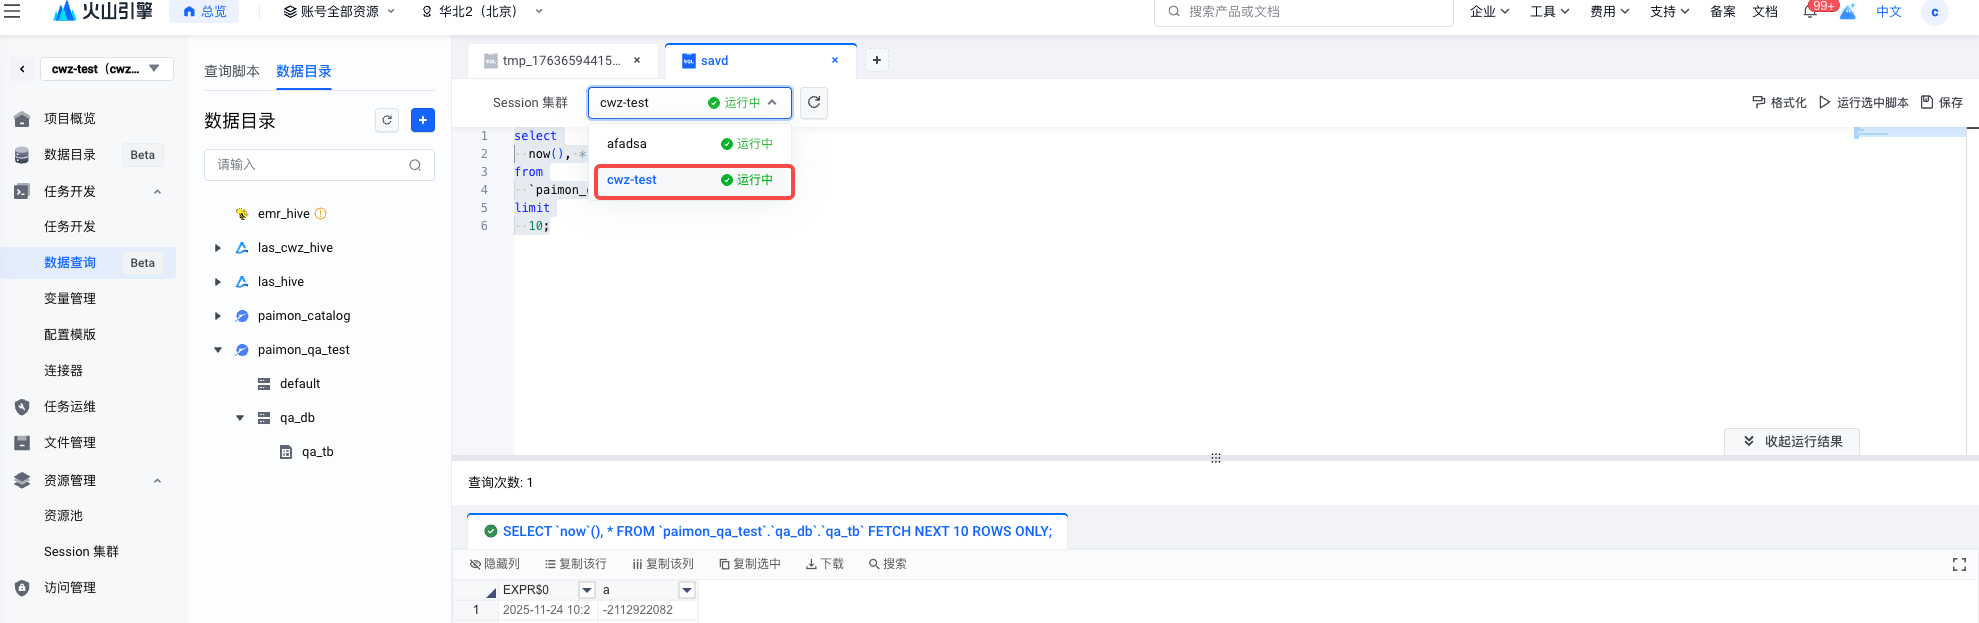Click the results panel resize handle
The height and width of the screenshot is (623, 1979).
(x=1216, y=458)
